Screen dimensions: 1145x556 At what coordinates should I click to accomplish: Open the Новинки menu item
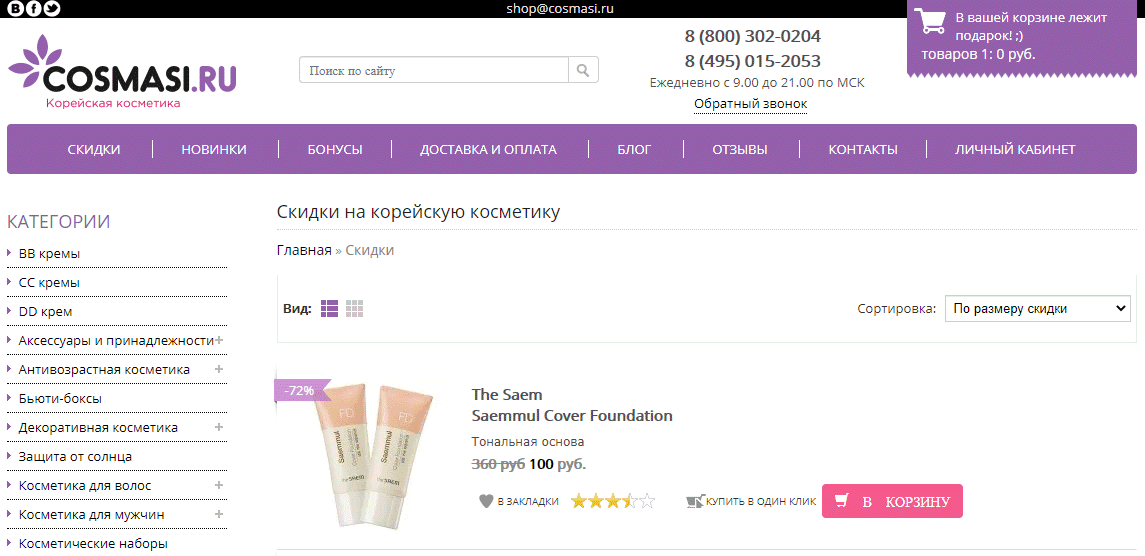point(214,150)
